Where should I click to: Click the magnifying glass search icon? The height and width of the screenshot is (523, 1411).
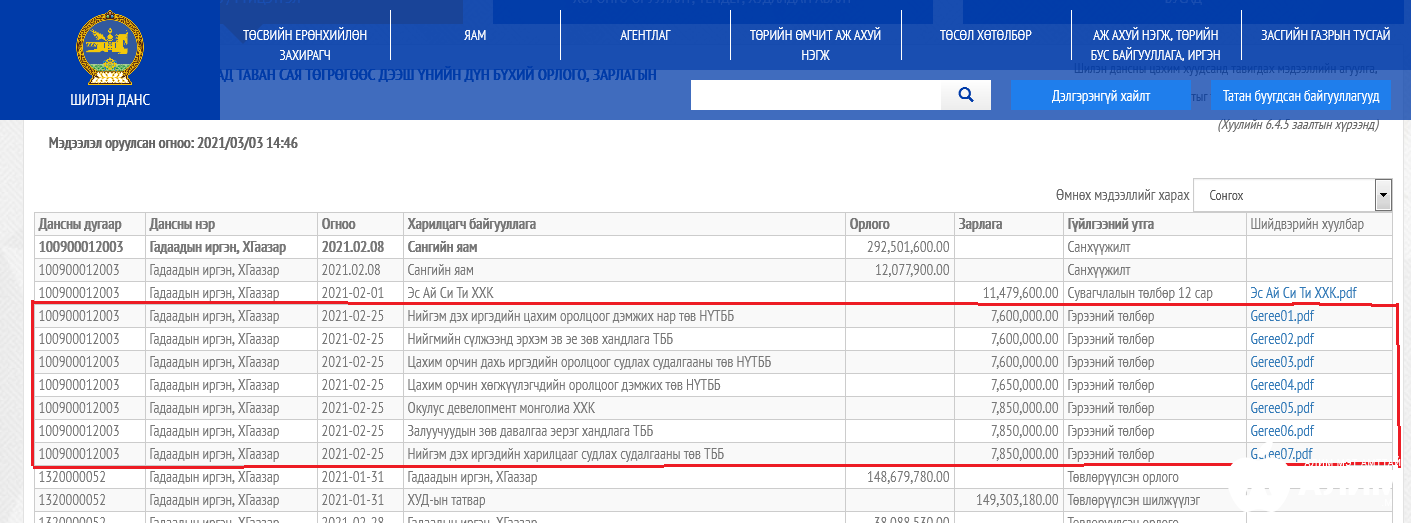[x=966, y=95]
